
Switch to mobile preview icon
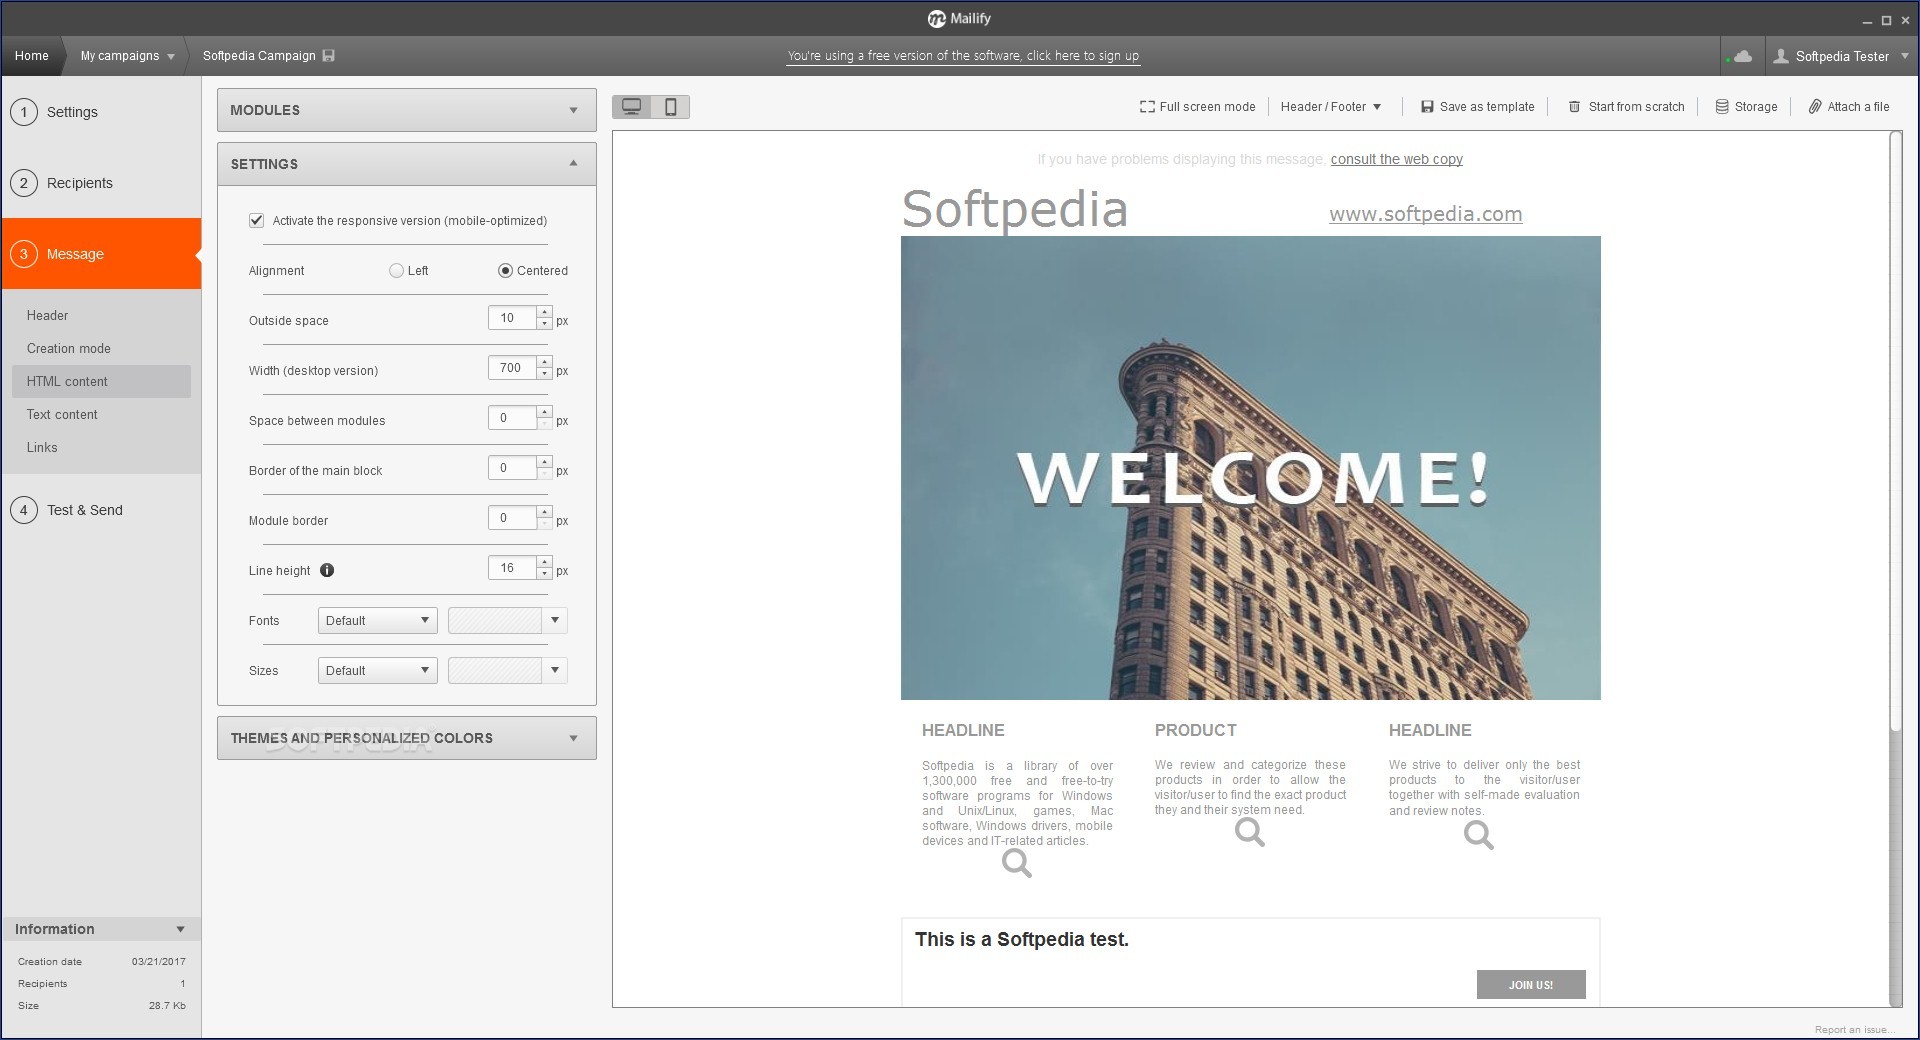tap(671, 107)
